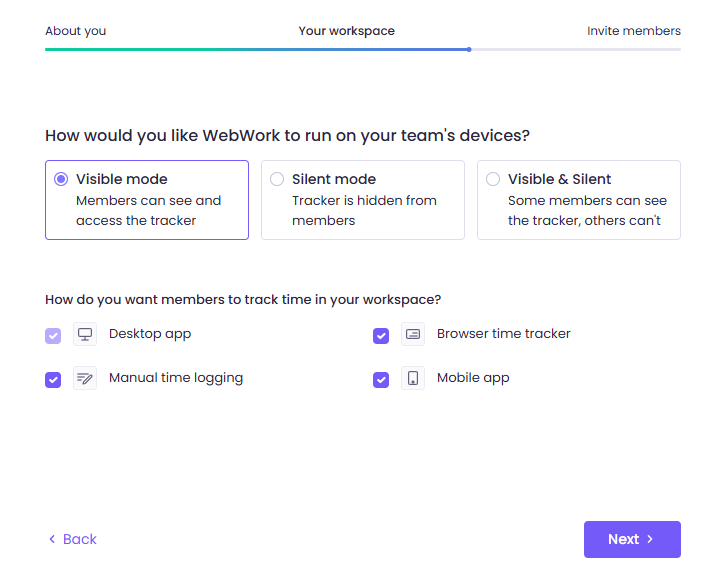Open the Invite members step

[633, 31]
